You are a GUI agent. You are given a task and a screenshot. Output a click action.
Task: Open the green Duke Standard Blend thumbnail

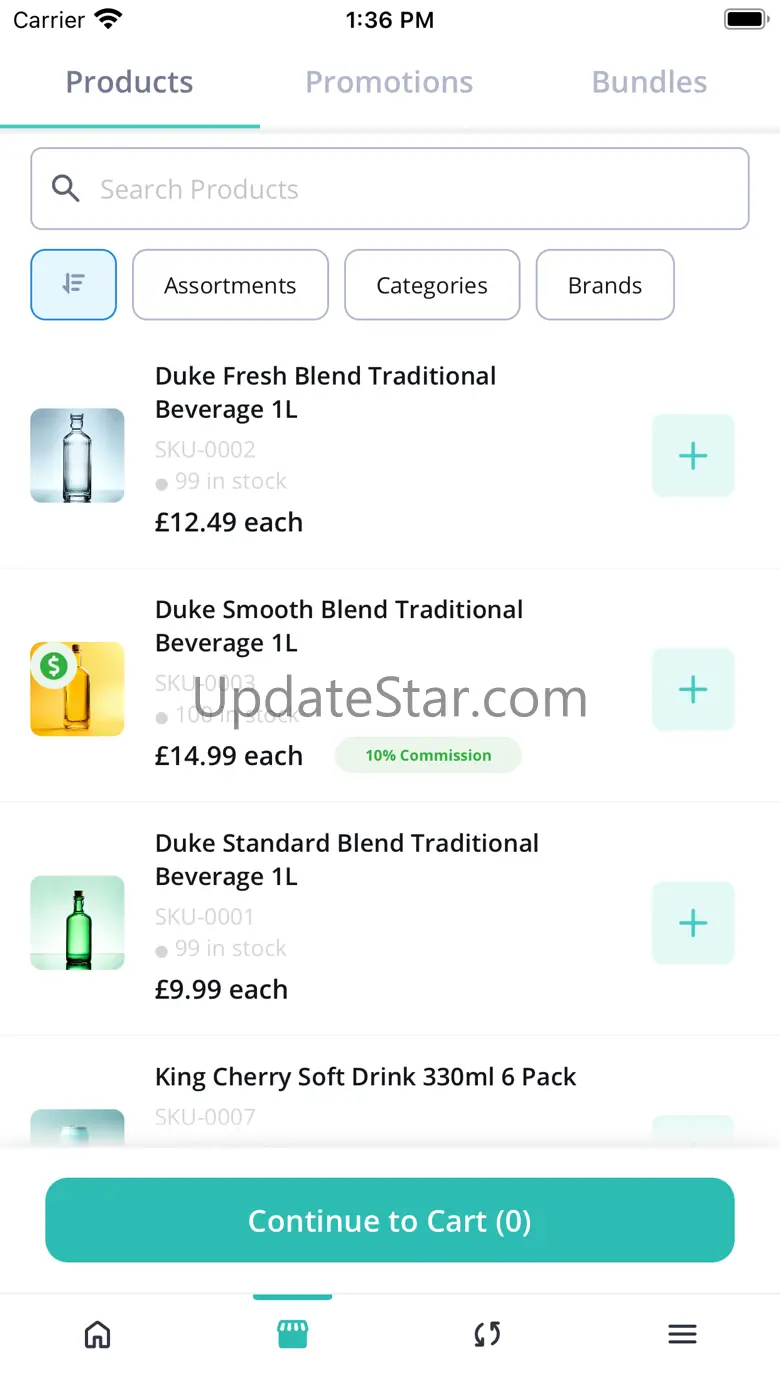click(77, 922)
